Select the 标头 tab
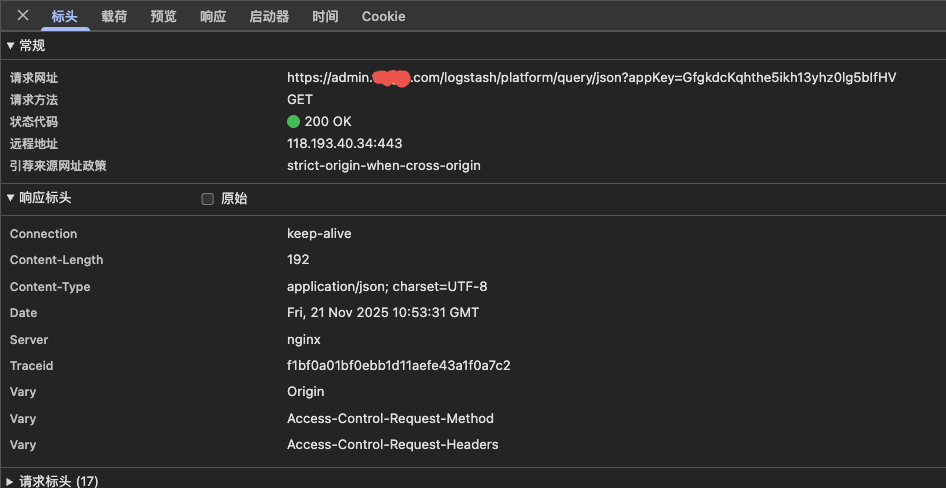946x488 pixels. 65,16
